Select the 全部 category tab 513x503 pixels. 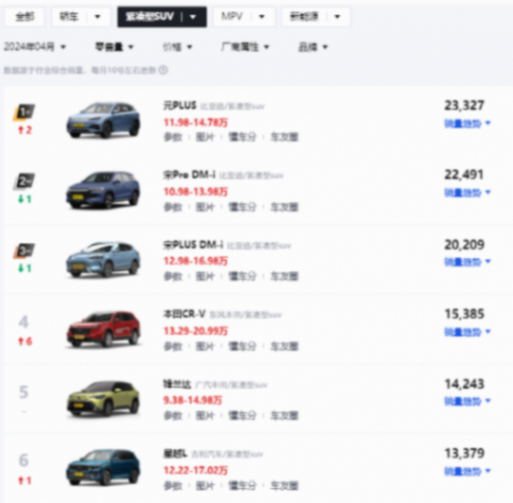click(x=25, y=17)
